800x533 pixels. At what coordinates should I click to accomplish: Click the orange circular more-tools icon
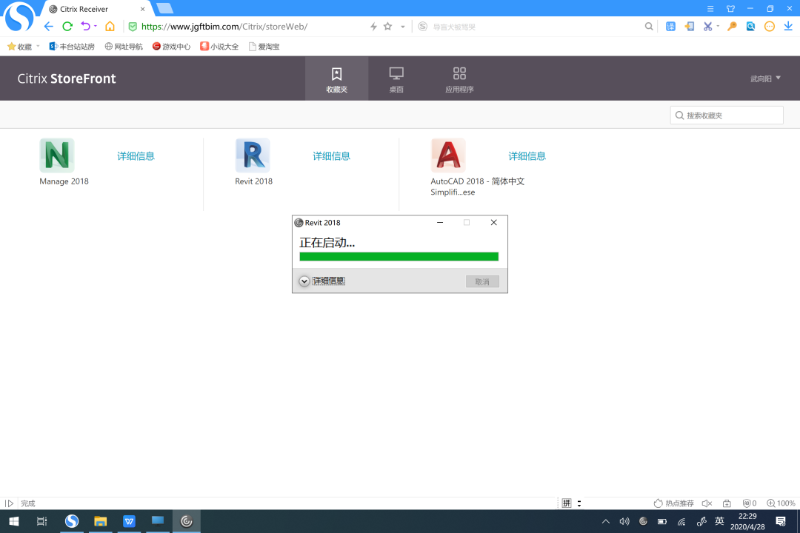pyautogui.click(x=769, y=27)
